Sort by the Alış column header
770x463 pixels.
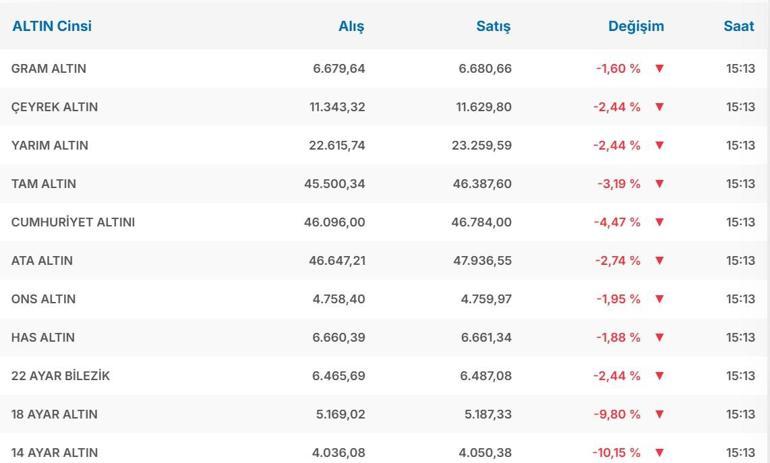click(x=351, y=26)
